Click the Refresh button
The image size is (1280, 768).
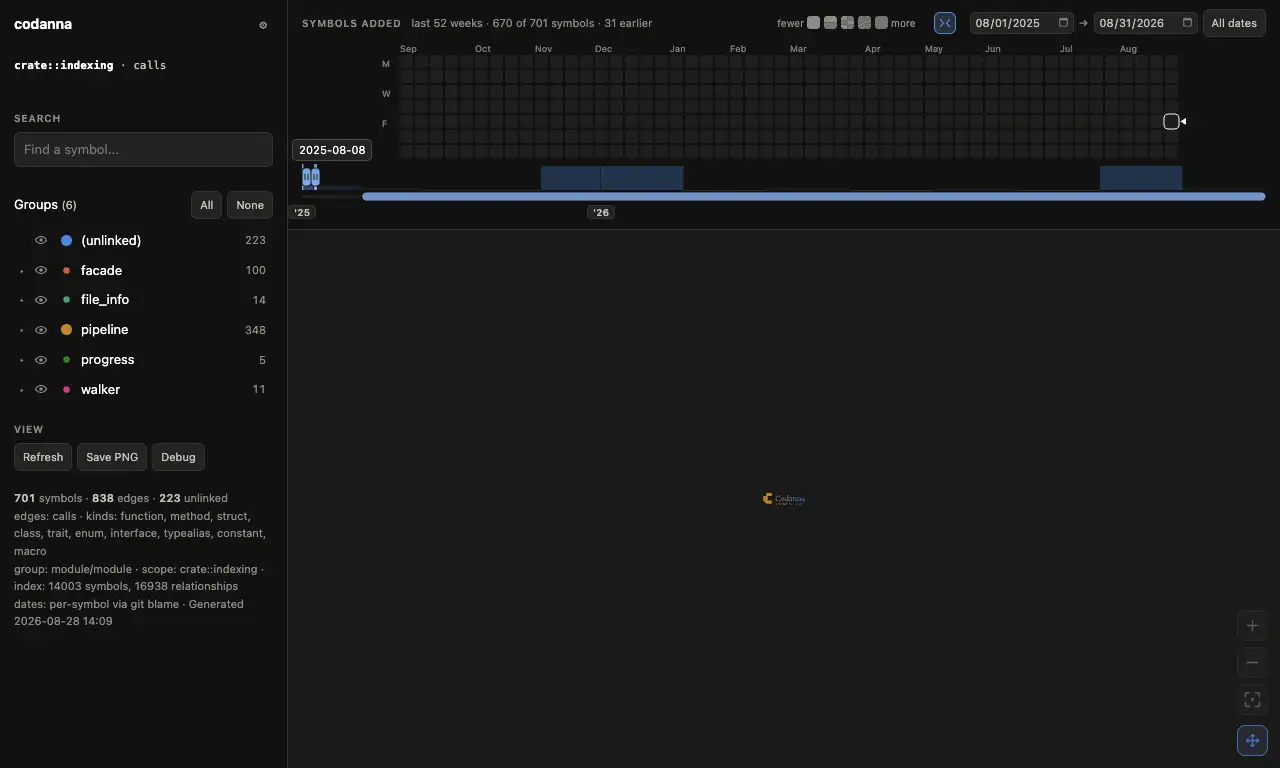(43, 457)
